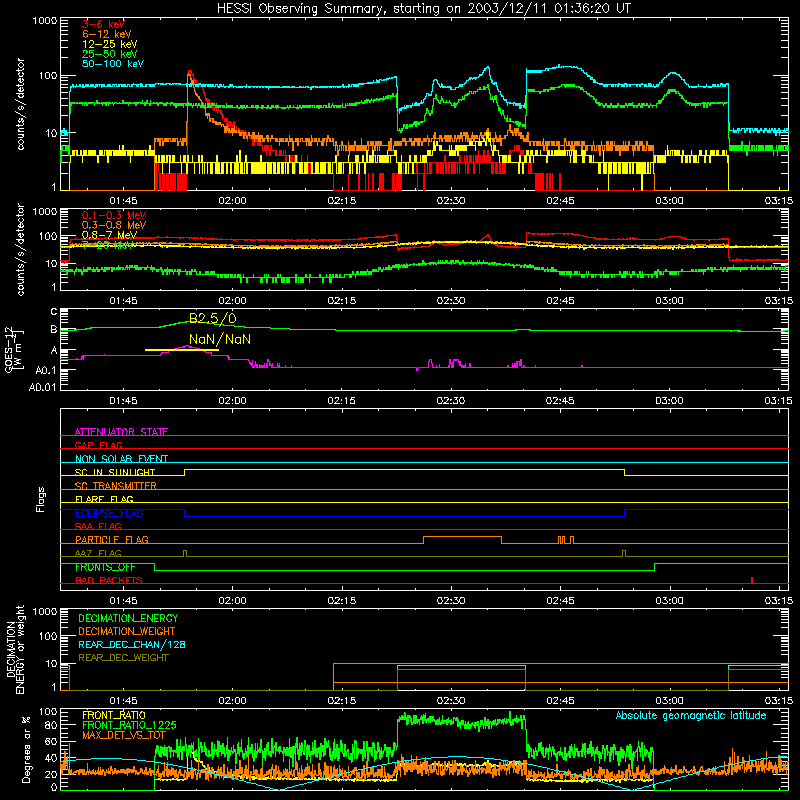
Task: Select the ECLIPSE_FLAG label
Action: click(109, 513)
